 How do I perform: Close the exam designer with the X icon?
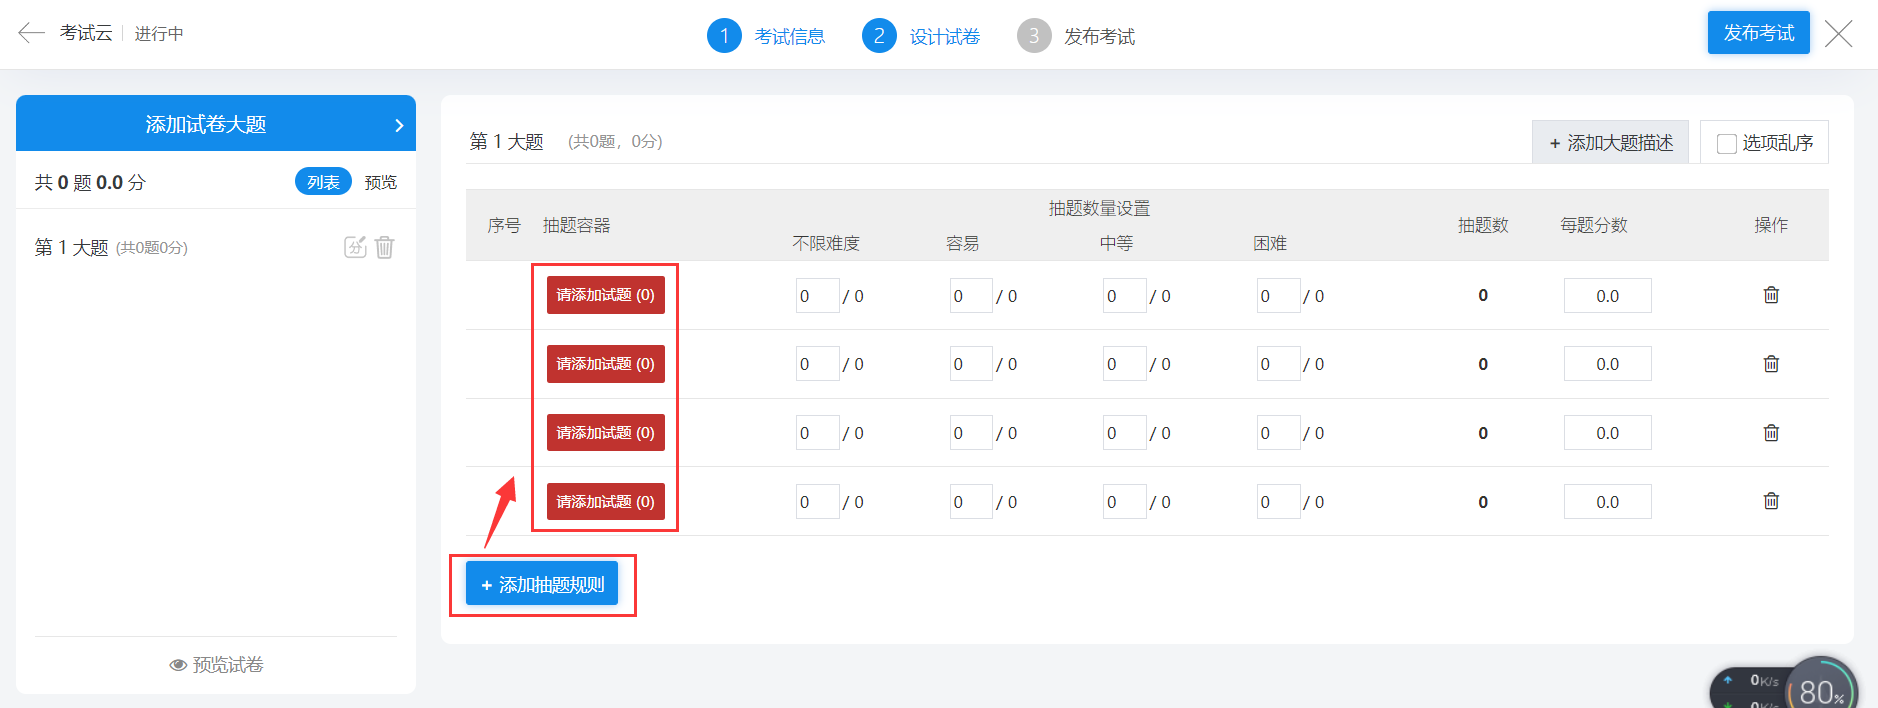point(1838,34)
